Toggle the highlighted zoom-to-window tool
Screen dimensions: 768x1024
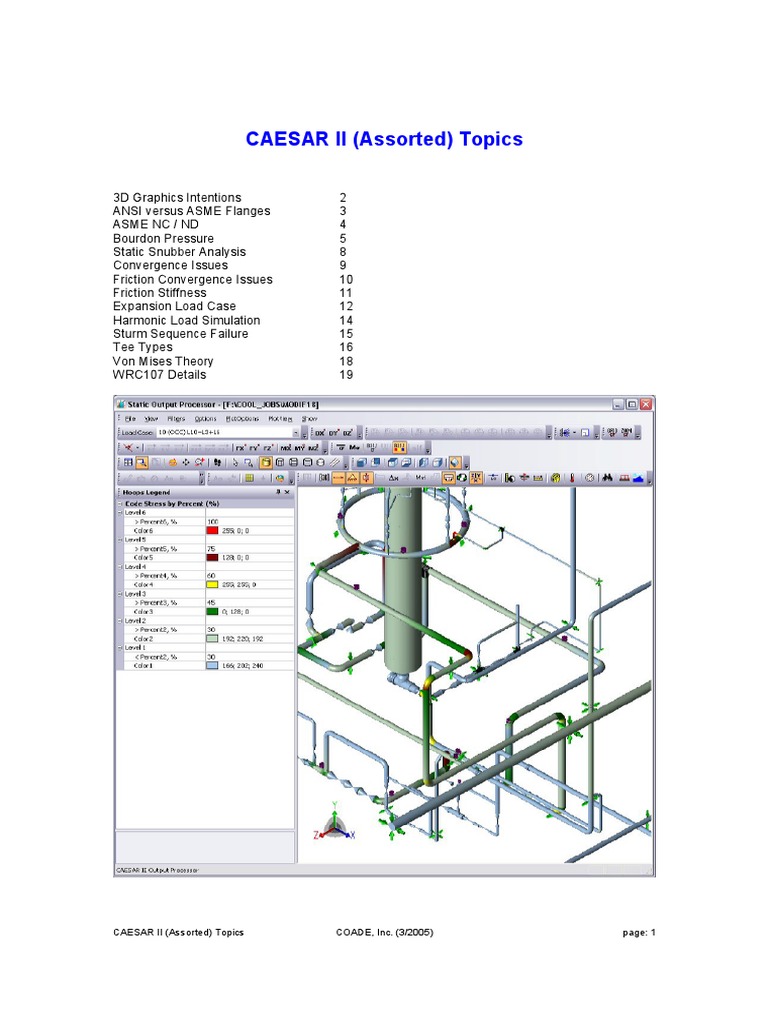142,462
